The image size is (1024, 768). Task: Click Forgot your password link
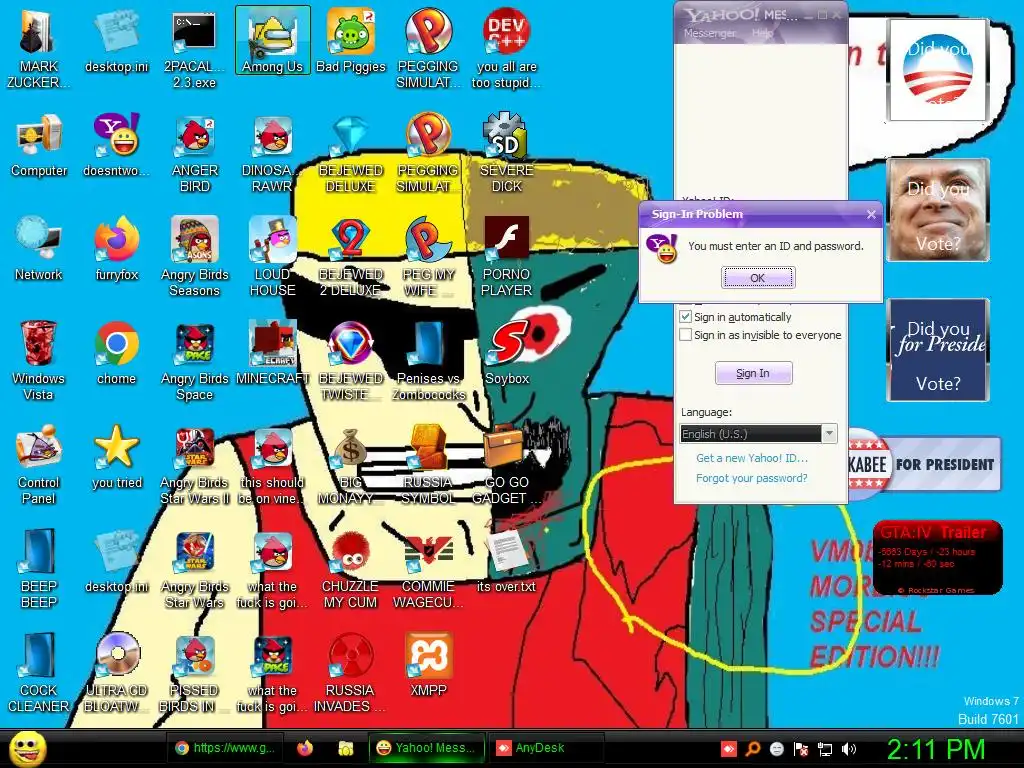752,478
